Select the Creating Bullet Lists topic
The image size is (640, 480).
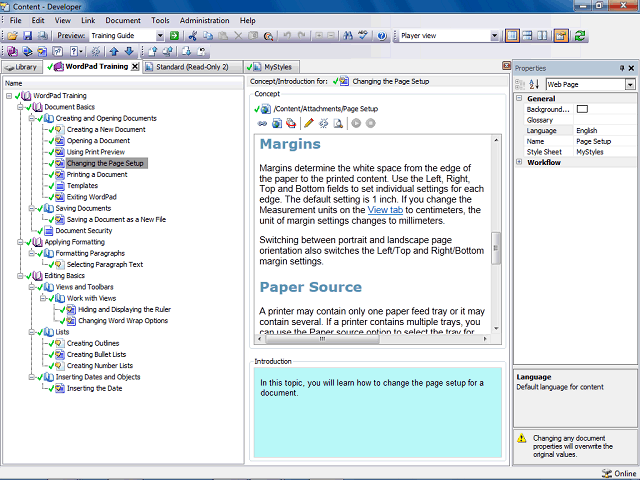coord(96,355)
